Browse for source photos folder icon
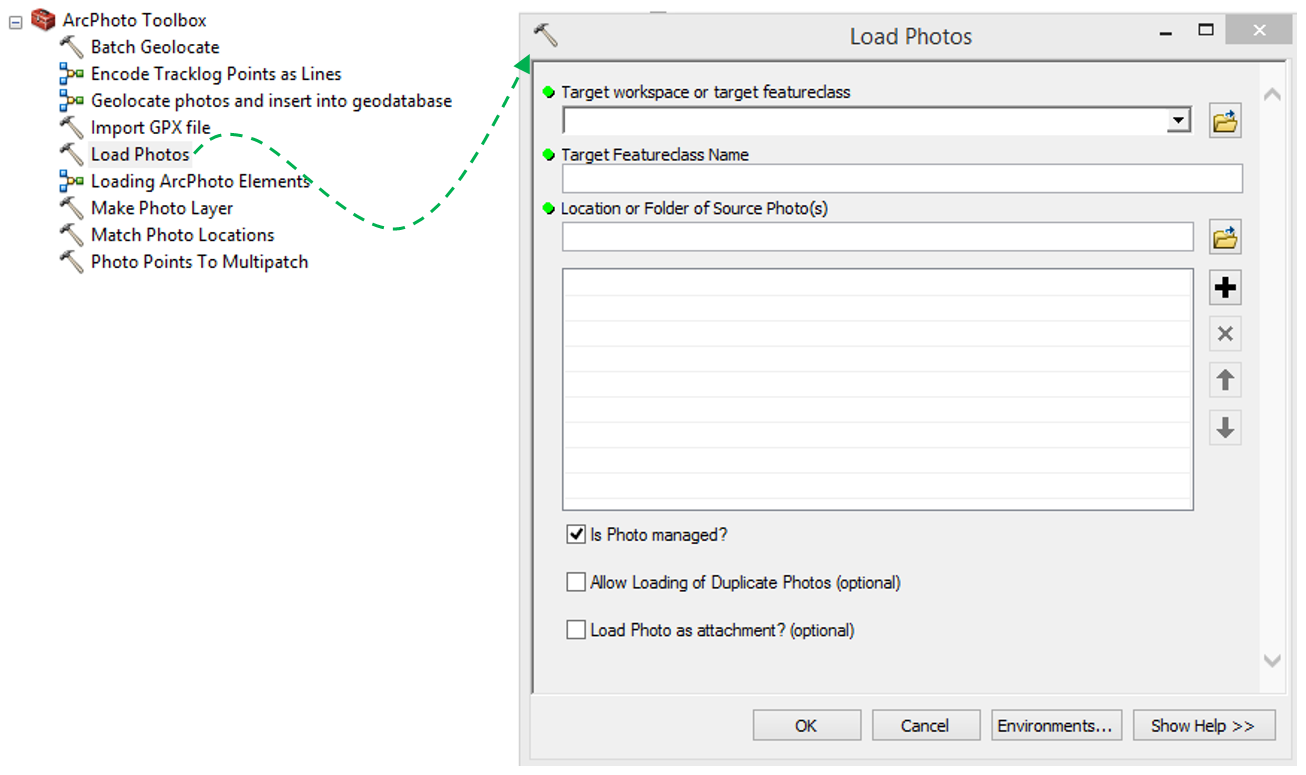 pyautogui.click(x=1225, y=237)
